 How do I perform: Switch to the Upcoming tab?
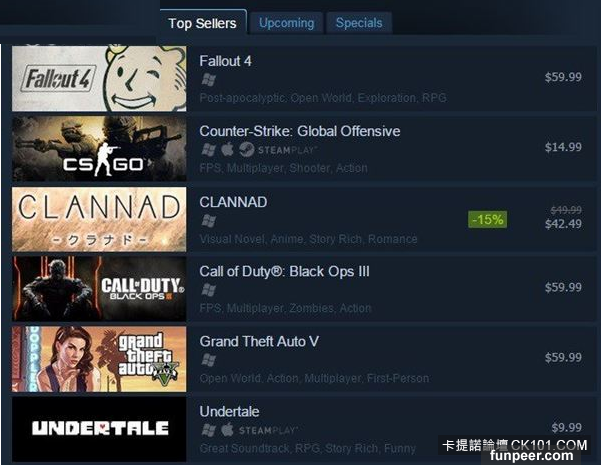click(286, 23)
